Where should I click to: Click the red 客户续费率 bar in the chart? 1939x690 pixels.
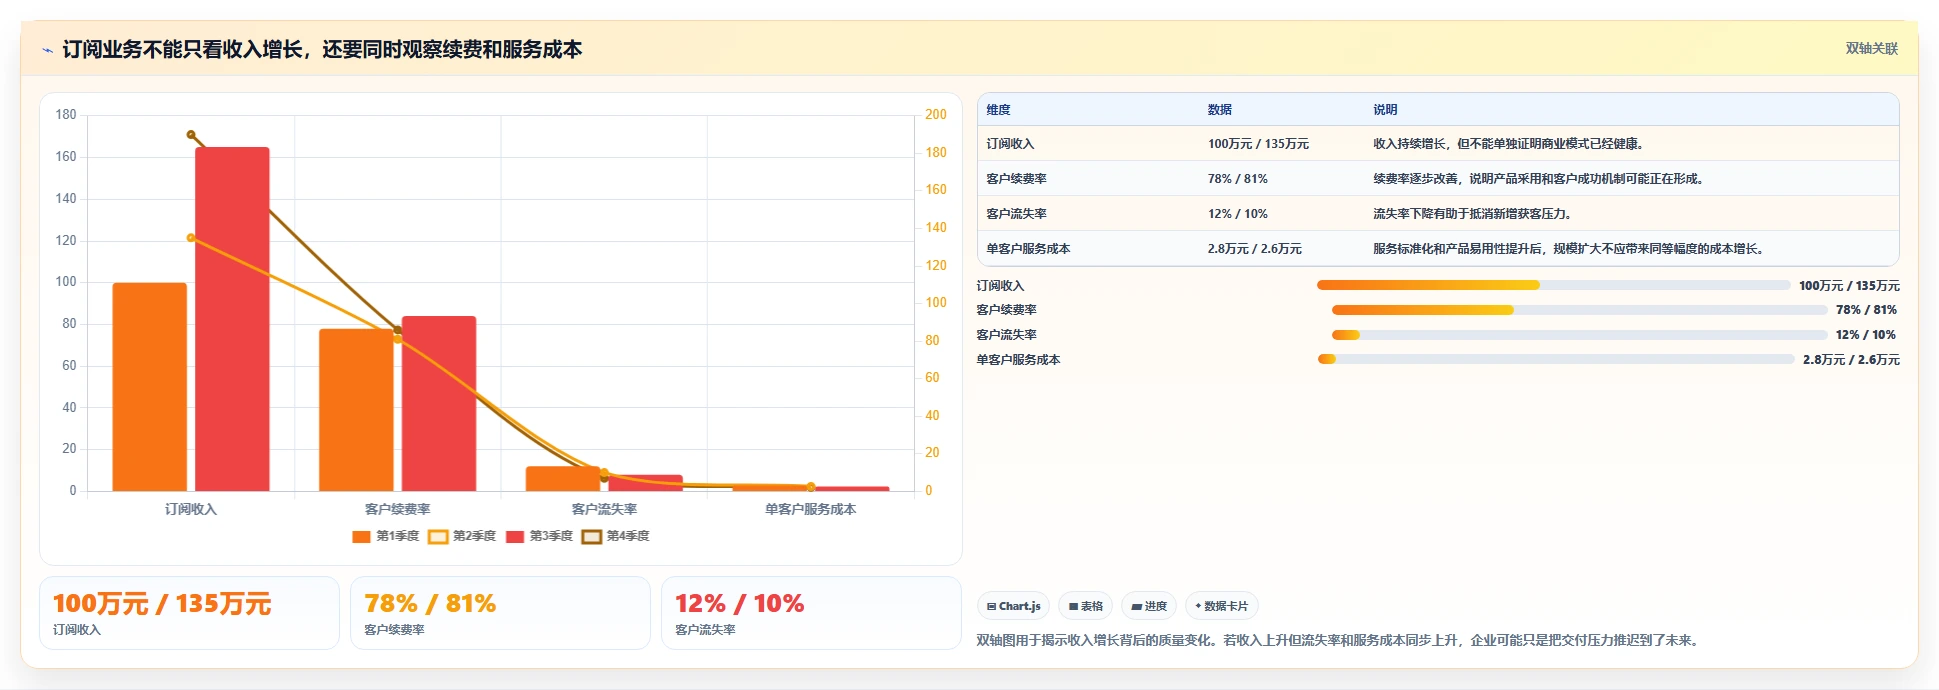pos(439,404)
